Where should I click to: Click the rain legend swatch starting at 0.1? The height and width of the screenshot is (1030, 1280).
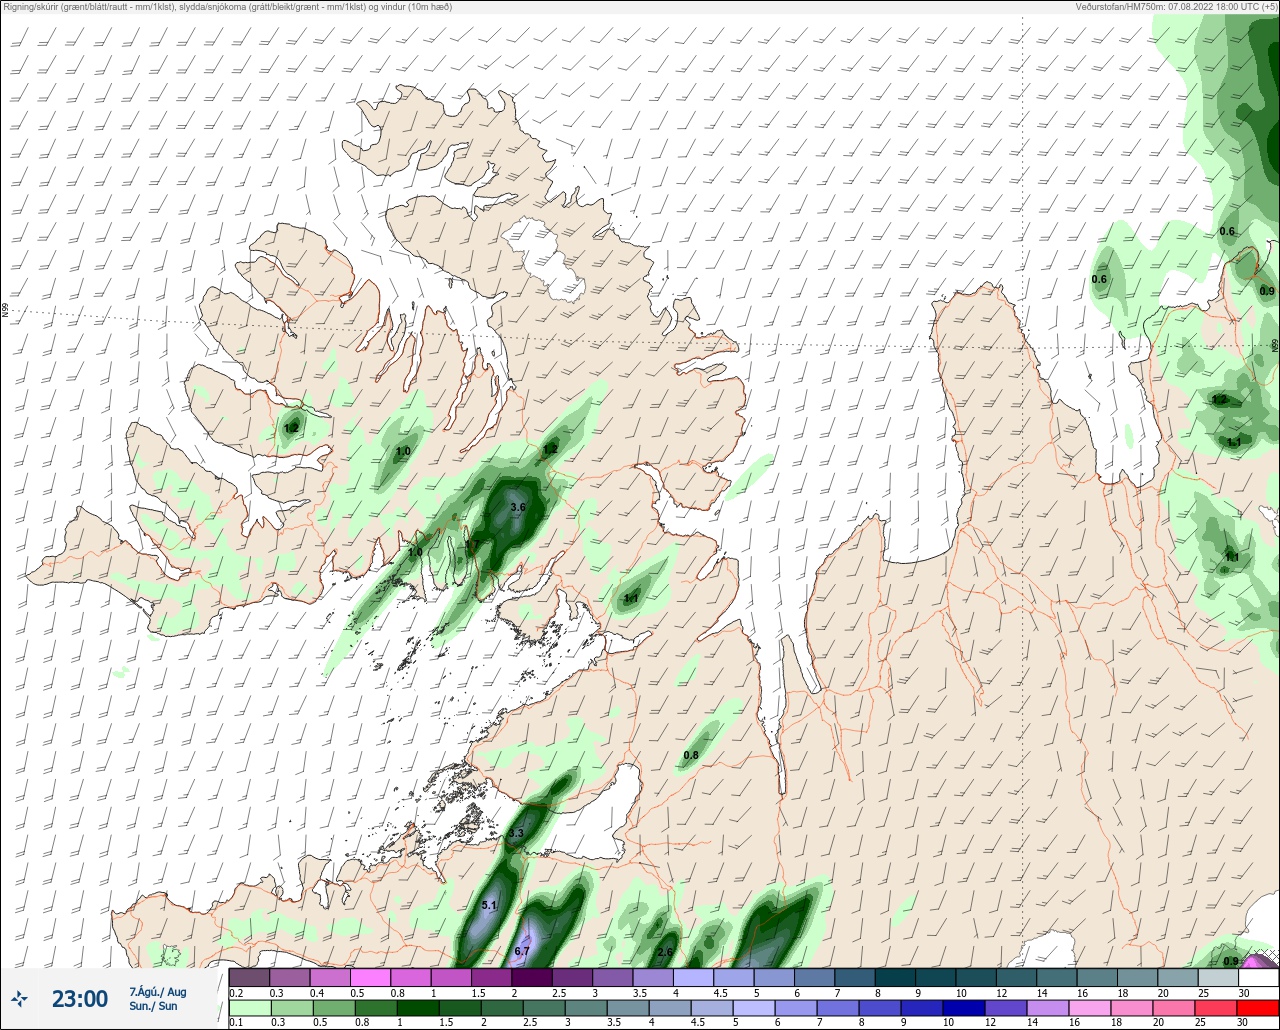tap(249, 1008)
